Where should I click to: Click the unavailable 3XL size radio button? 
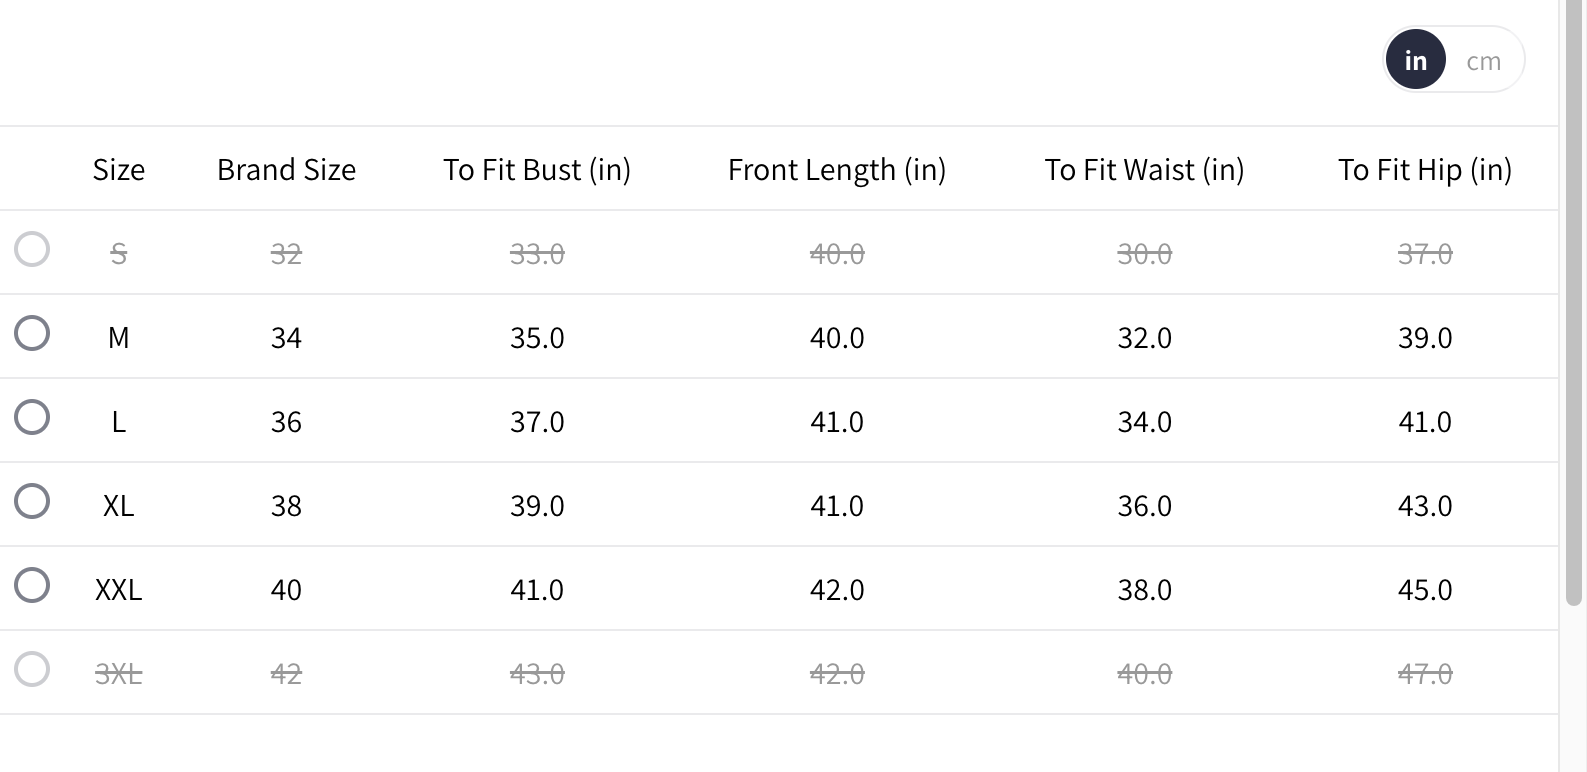pos(32,669)
